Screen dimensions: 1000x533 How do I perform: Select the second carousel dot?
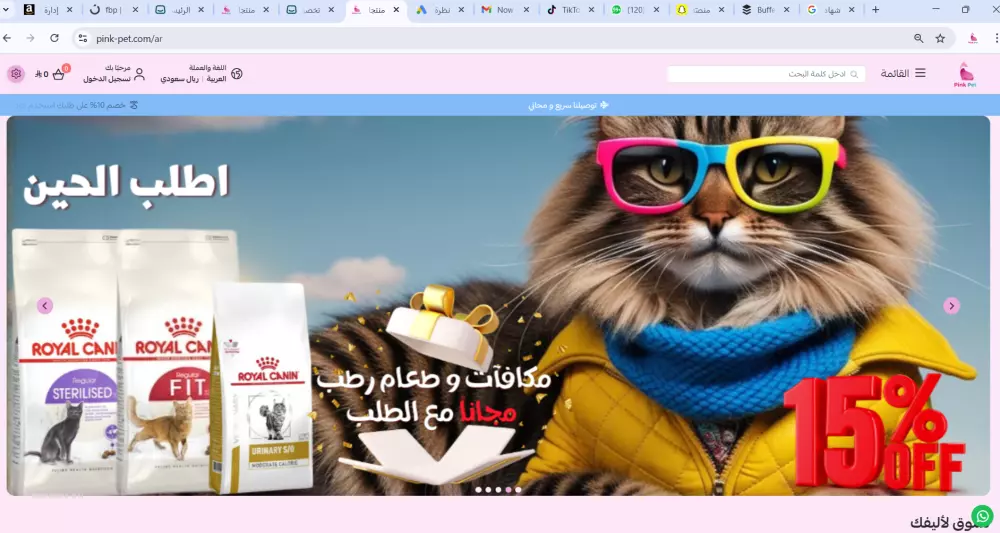pyautogui.click(x=489, y=490)
